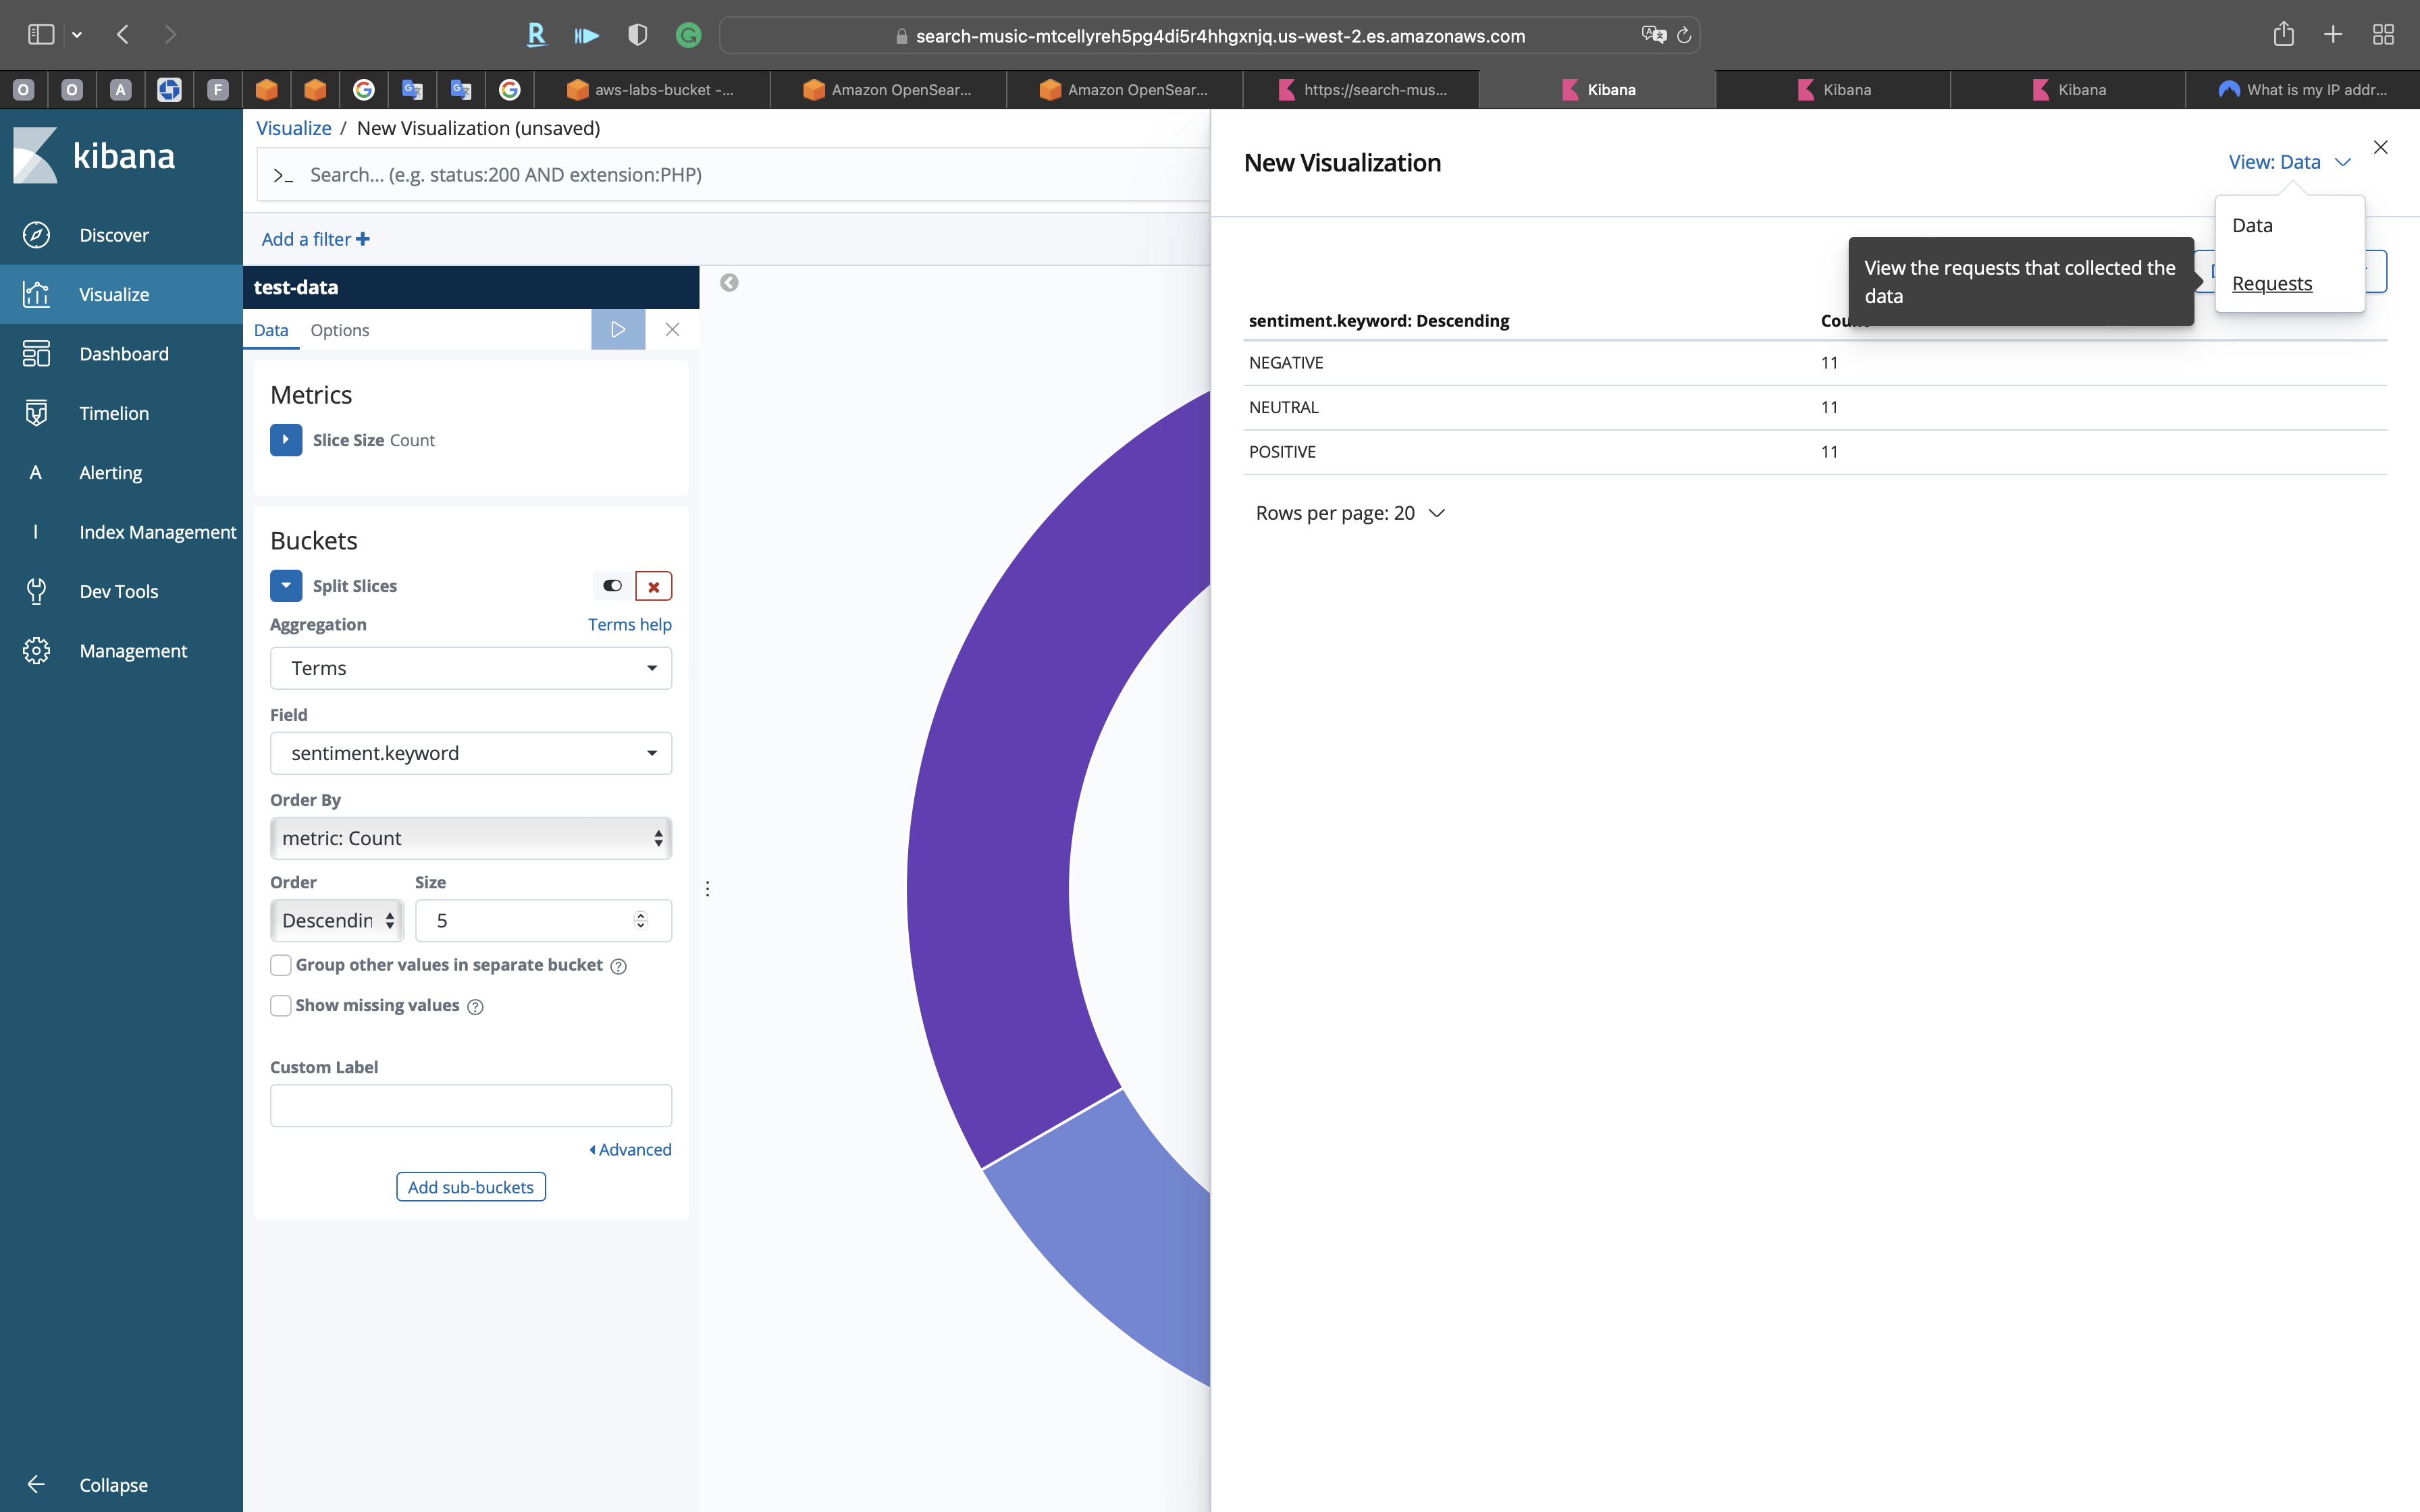Remove the Split Slices bucket
This screenshot has width=2420, height=1512.
[x=653, y=586]
